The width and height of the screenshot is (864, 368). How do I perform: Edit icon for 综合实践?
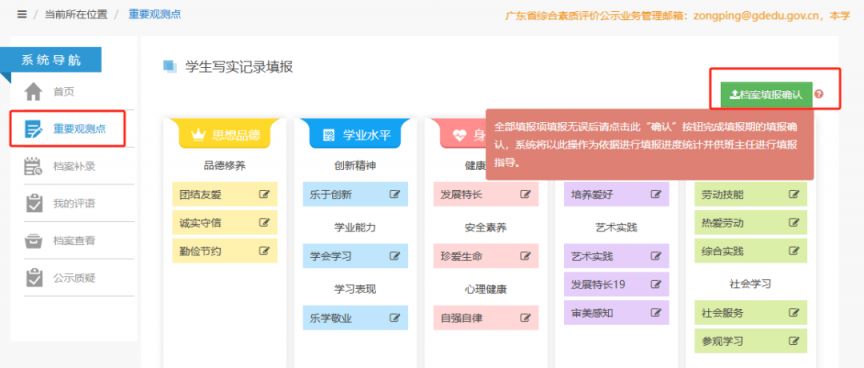(794, 251)
